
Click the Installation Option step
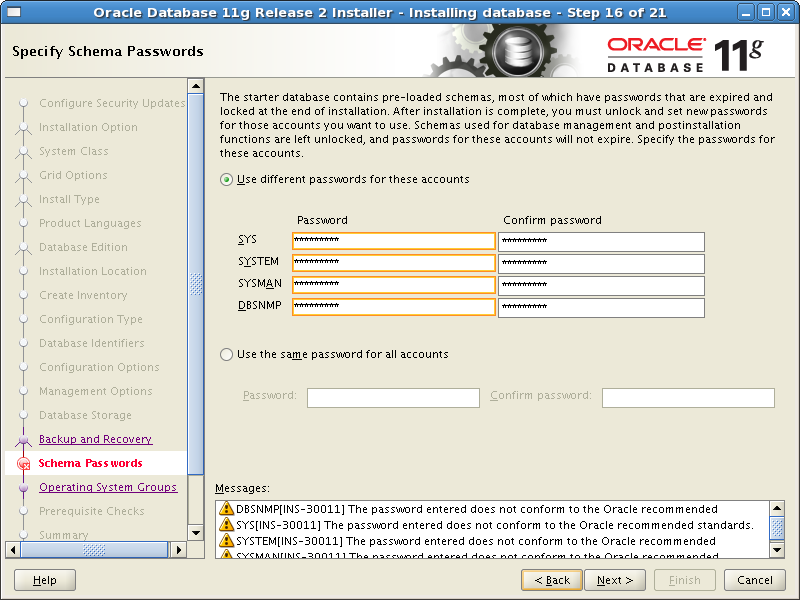tap(88, 127)
